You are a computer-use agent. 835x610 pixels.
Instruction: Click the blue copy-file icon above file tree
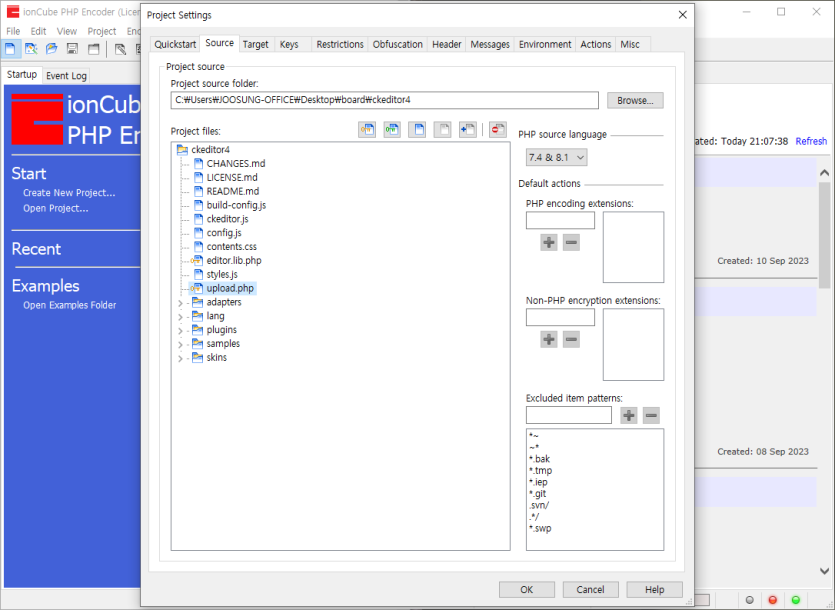click(x=418, y=129)
